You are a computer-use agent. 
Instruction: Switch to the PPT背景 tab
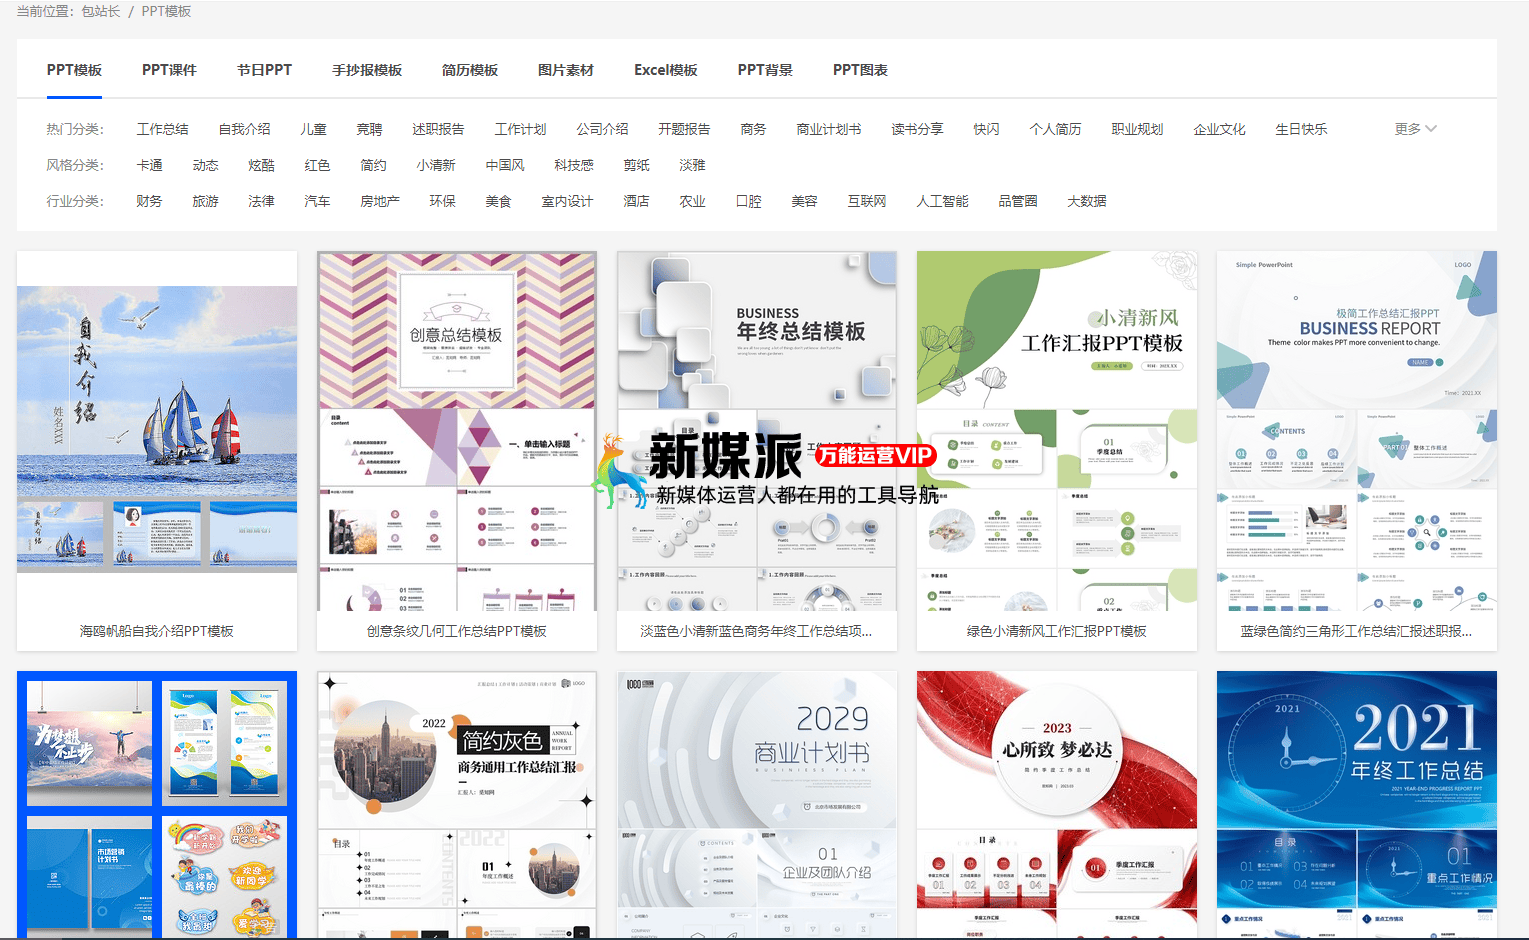764,70
